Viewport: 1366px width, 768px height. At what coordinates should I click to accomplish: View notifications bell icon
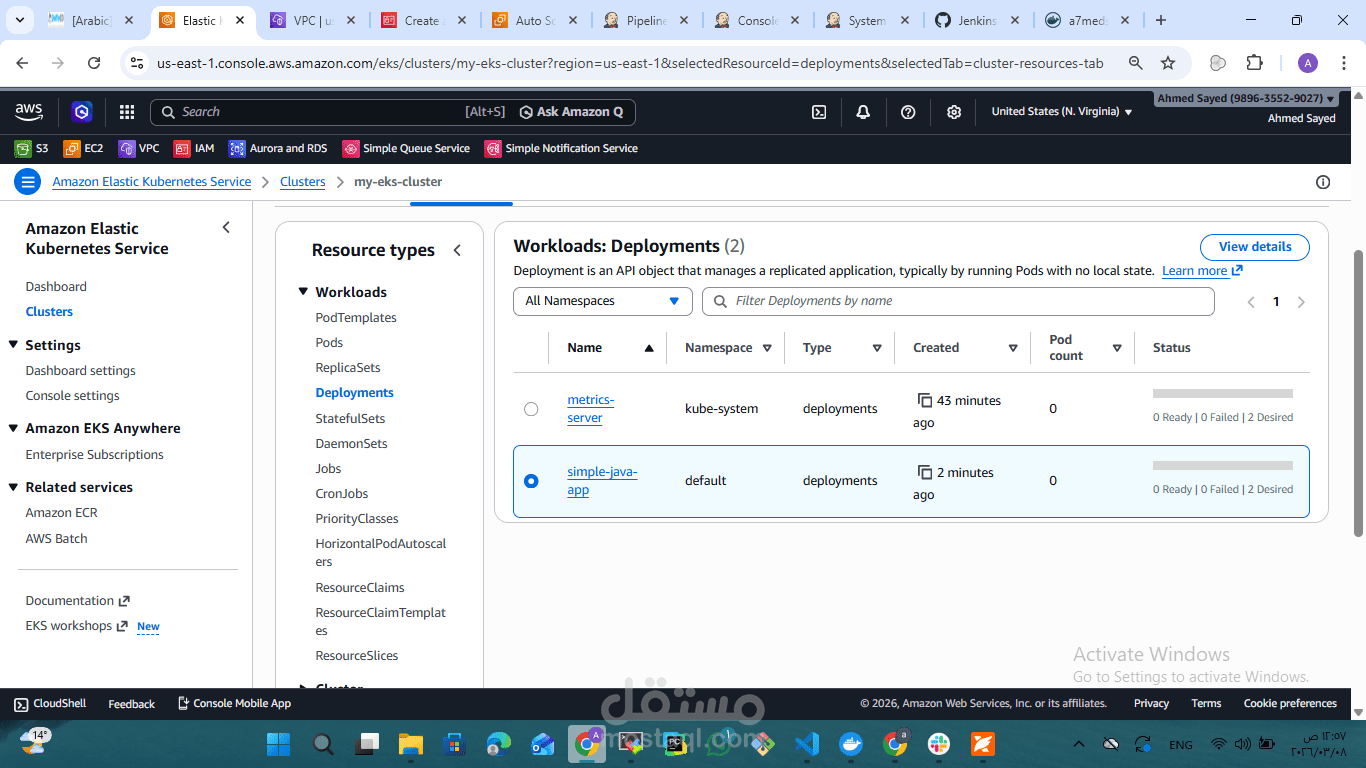coord(863,112)
